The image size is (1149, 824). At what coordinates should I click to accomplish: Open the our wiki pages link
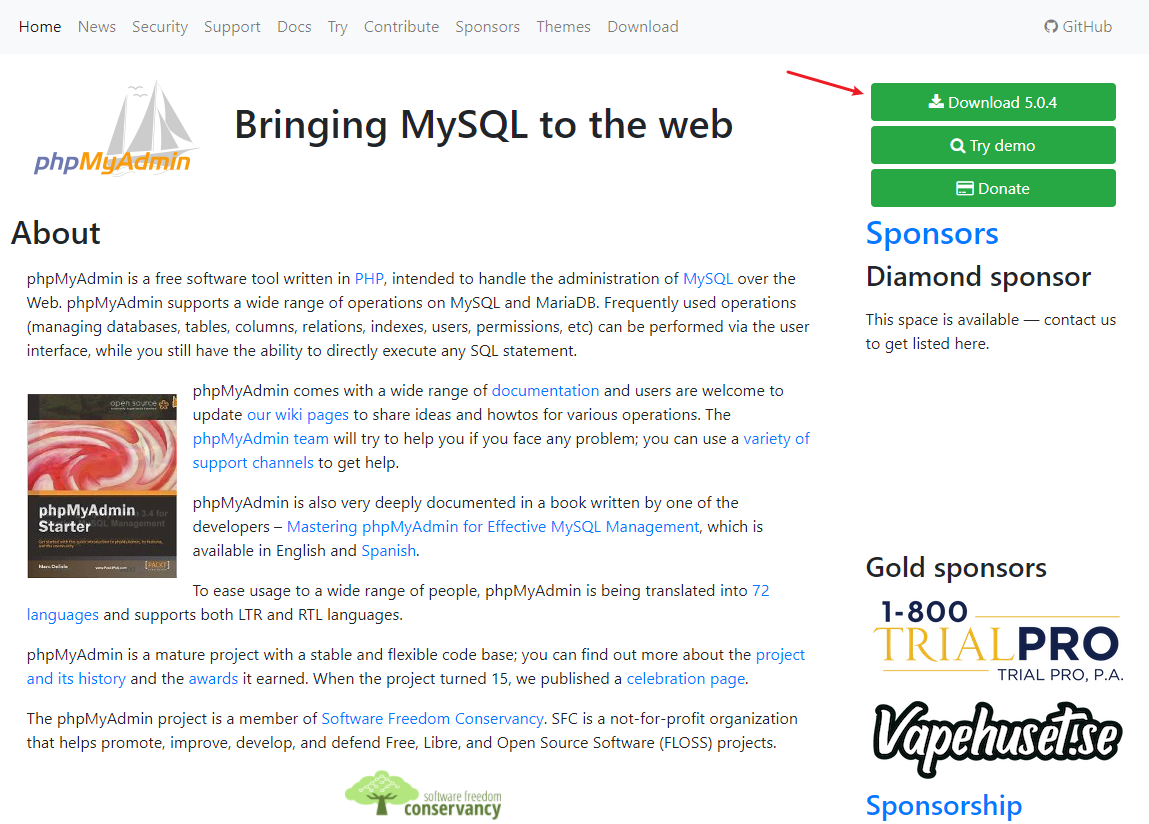pos(298,415)
